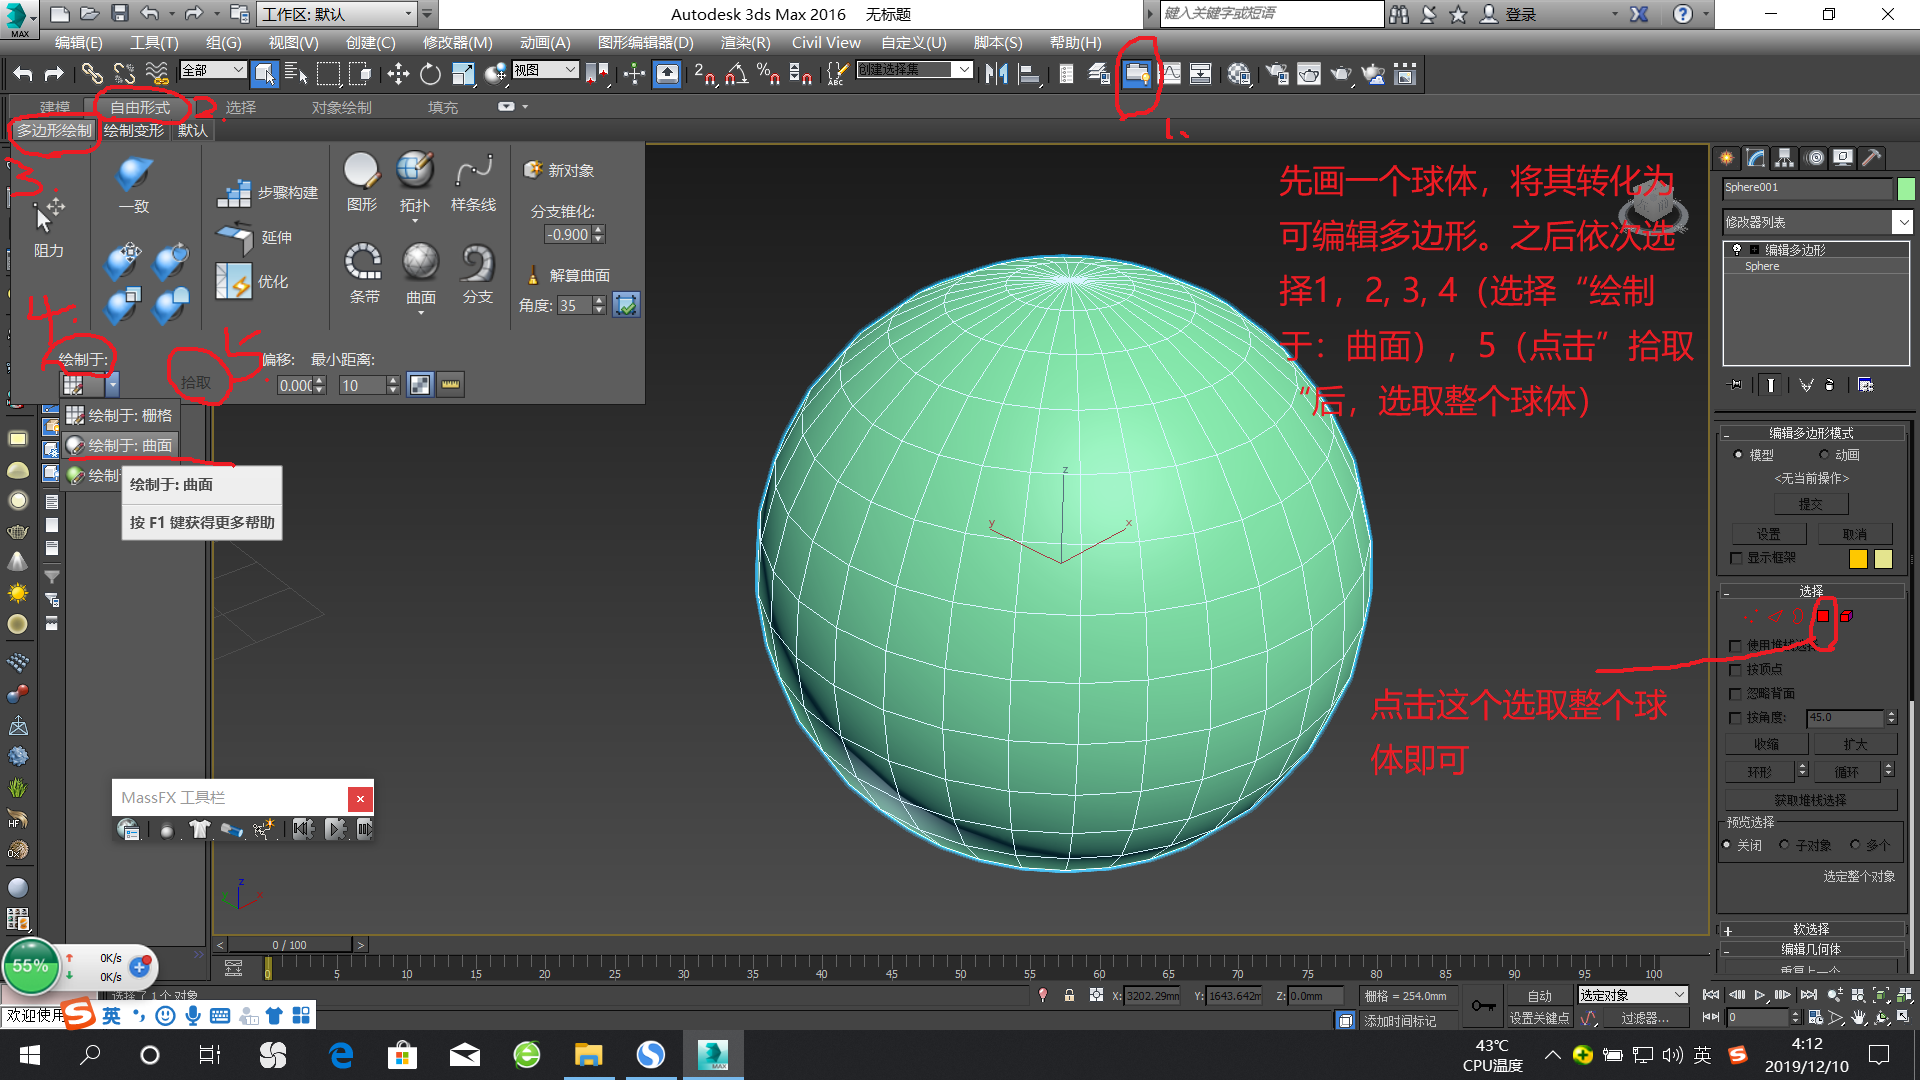Image resolution: width=1920 pixels, height=1080 pixels.
Task: Activate the Select Object tool
Action: [x=265, y=73]
